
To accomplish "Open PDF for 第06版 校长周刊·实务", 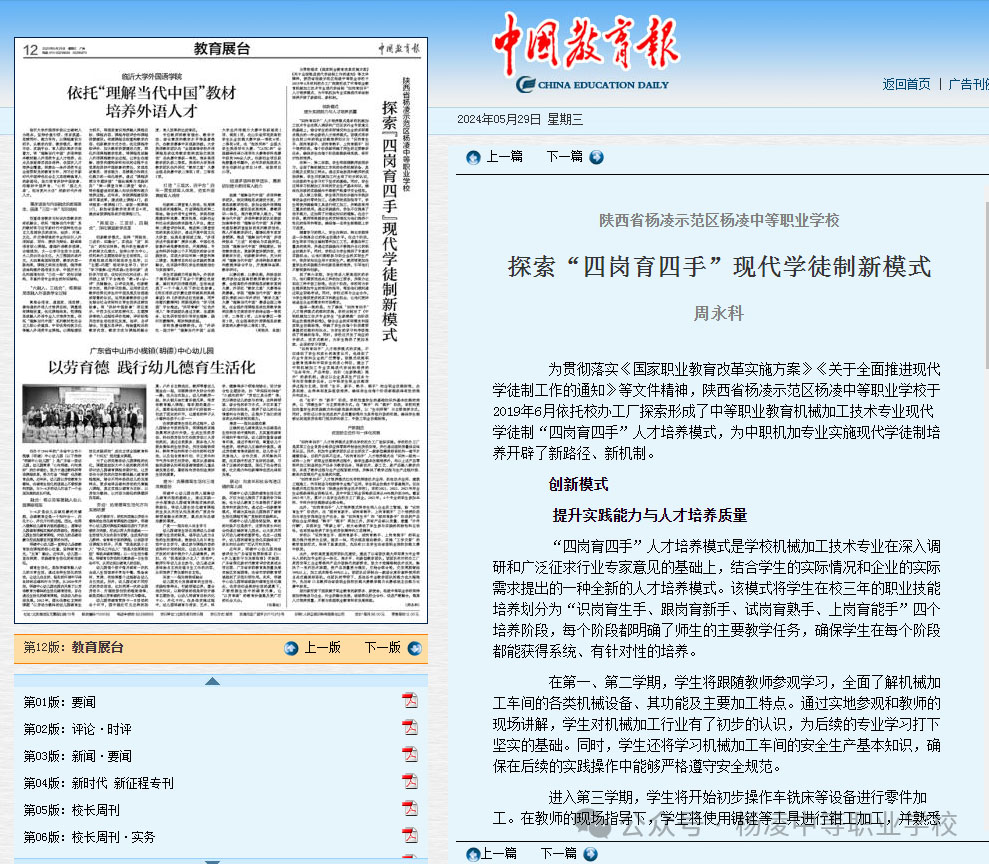I will point(409,836).
